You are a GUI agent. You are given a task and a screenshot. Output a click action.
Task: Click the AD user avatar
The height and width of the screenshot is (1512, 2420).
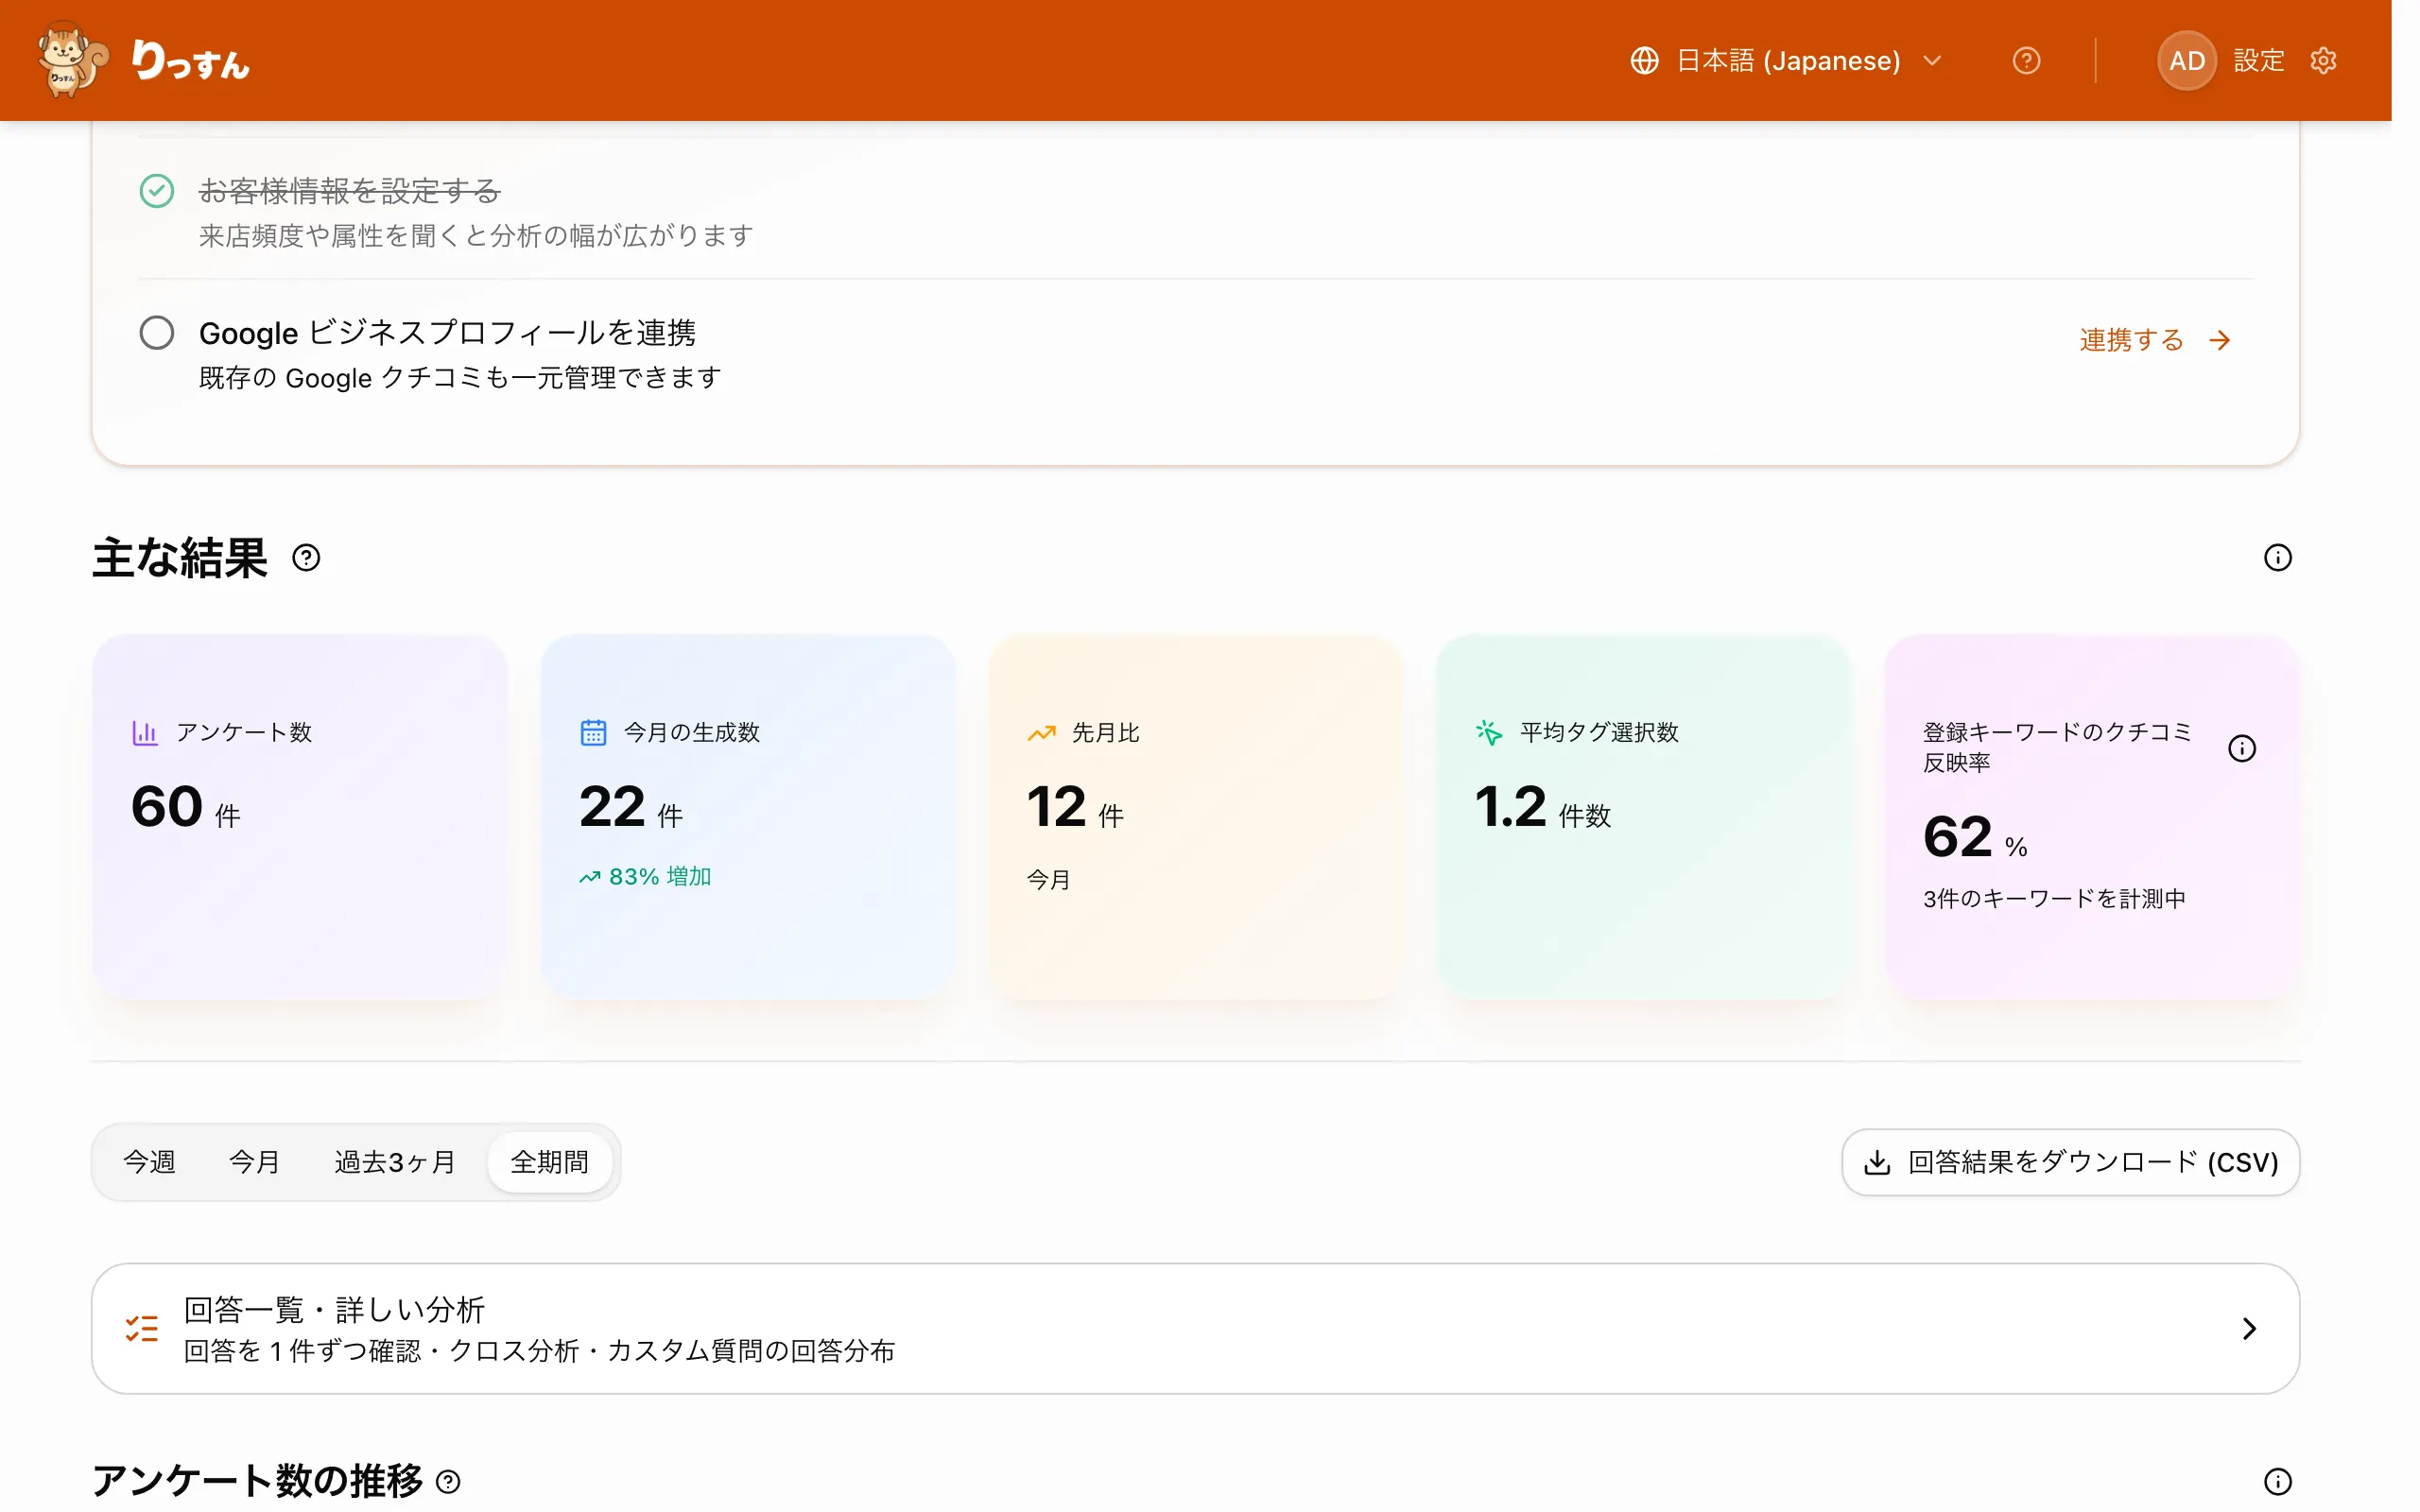(2186, 61)
